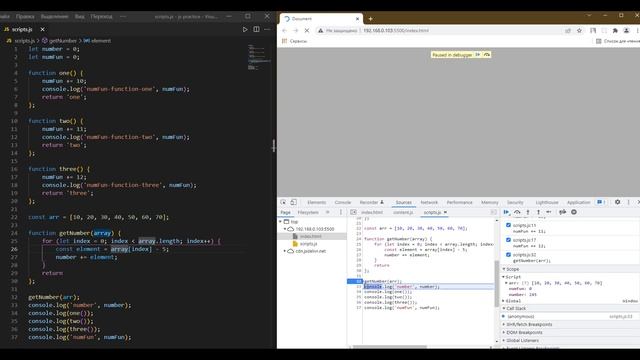The height and width of the screenshot is (360, 640).
Task: Click VS Code minimap
Action: pos(259,57)
